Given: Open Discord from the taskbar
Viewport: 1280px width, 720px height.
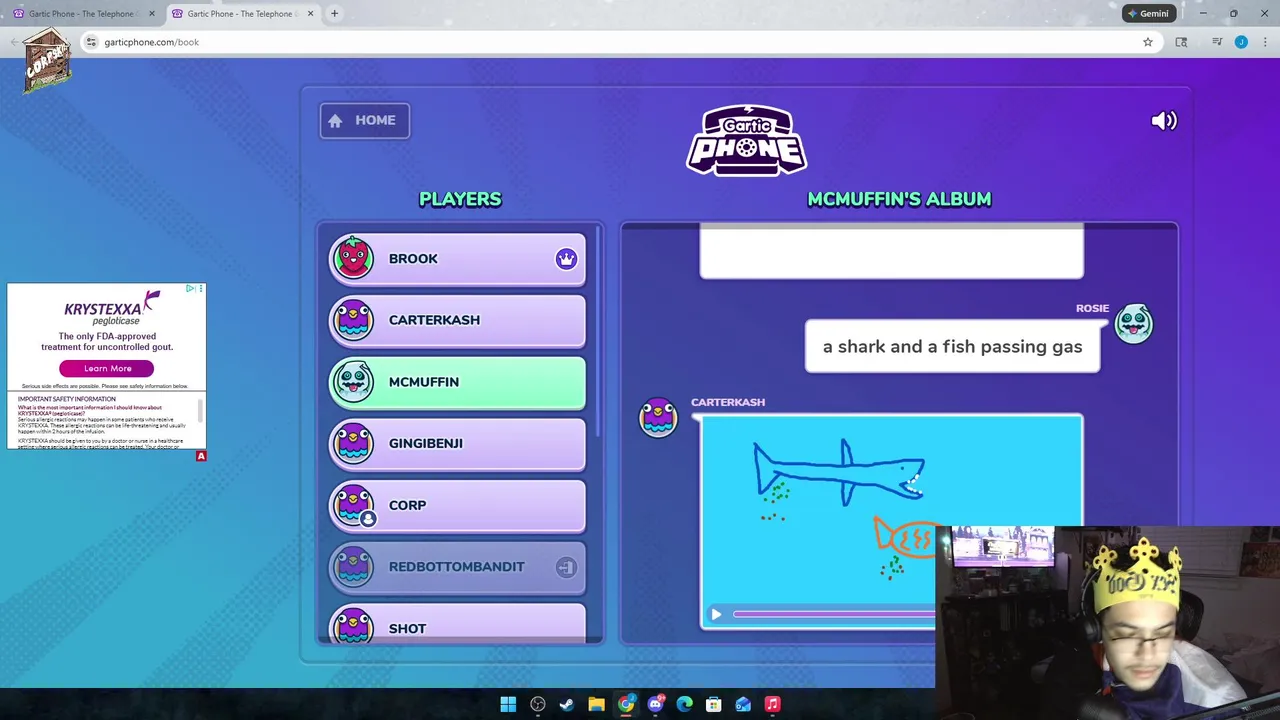Looking at the screenshot, I should [x=655, y=705].
